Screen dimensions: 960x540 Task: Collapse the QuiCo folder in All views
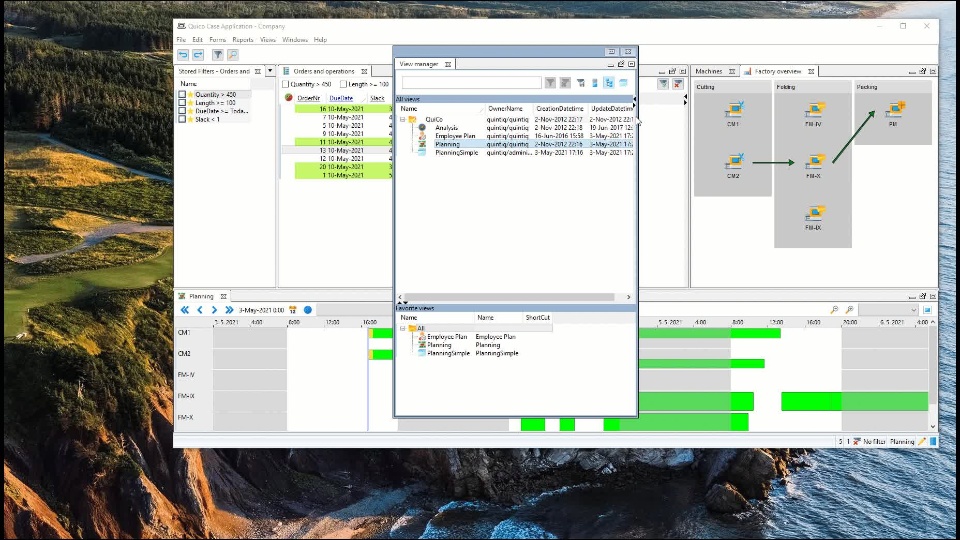(x=403, y=119)
